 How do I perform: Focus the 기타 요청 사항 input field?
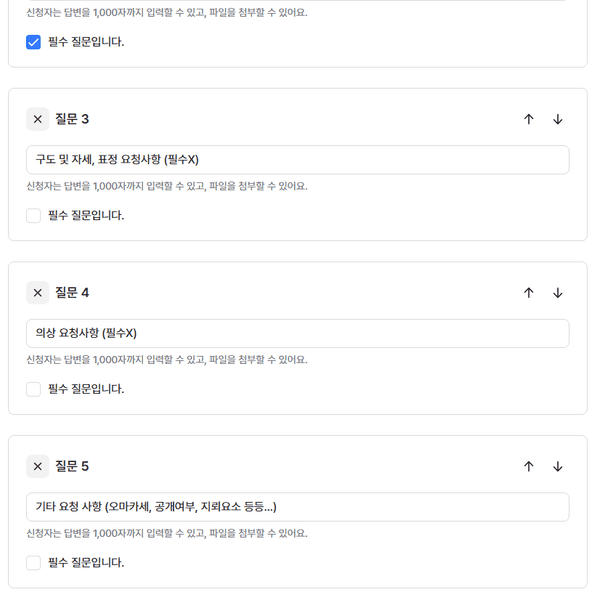[x=297, y=507]
